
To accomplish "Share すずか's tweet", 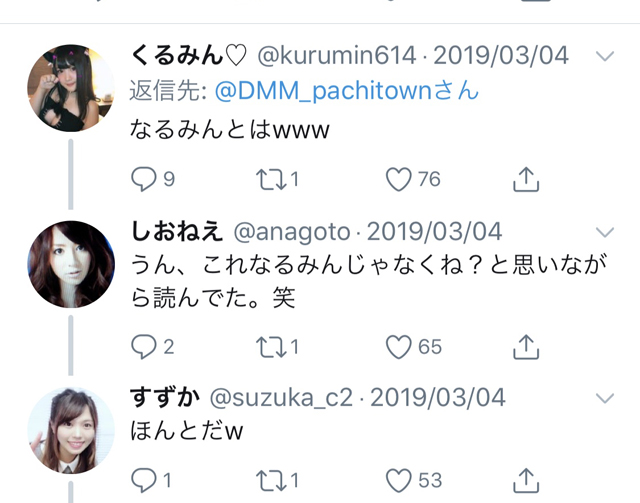I will [x=526, y=480].
